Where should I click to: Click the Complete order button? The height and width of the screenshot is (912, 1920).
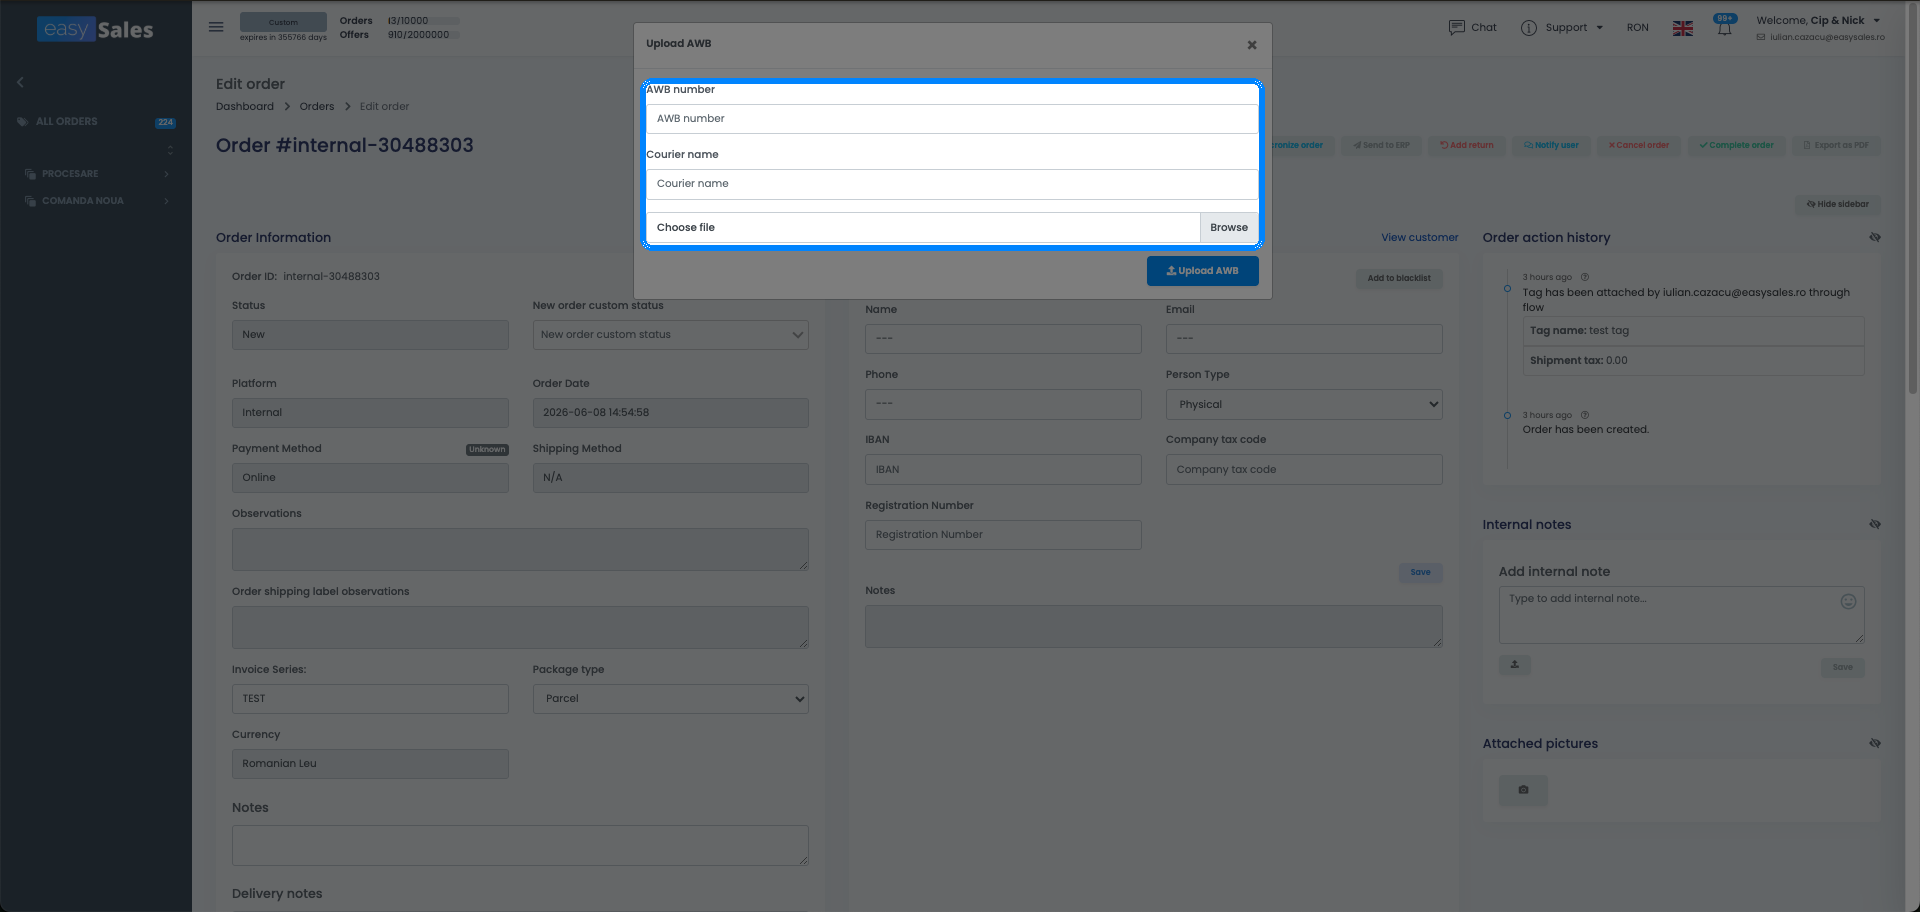(x=1736, y=146)
